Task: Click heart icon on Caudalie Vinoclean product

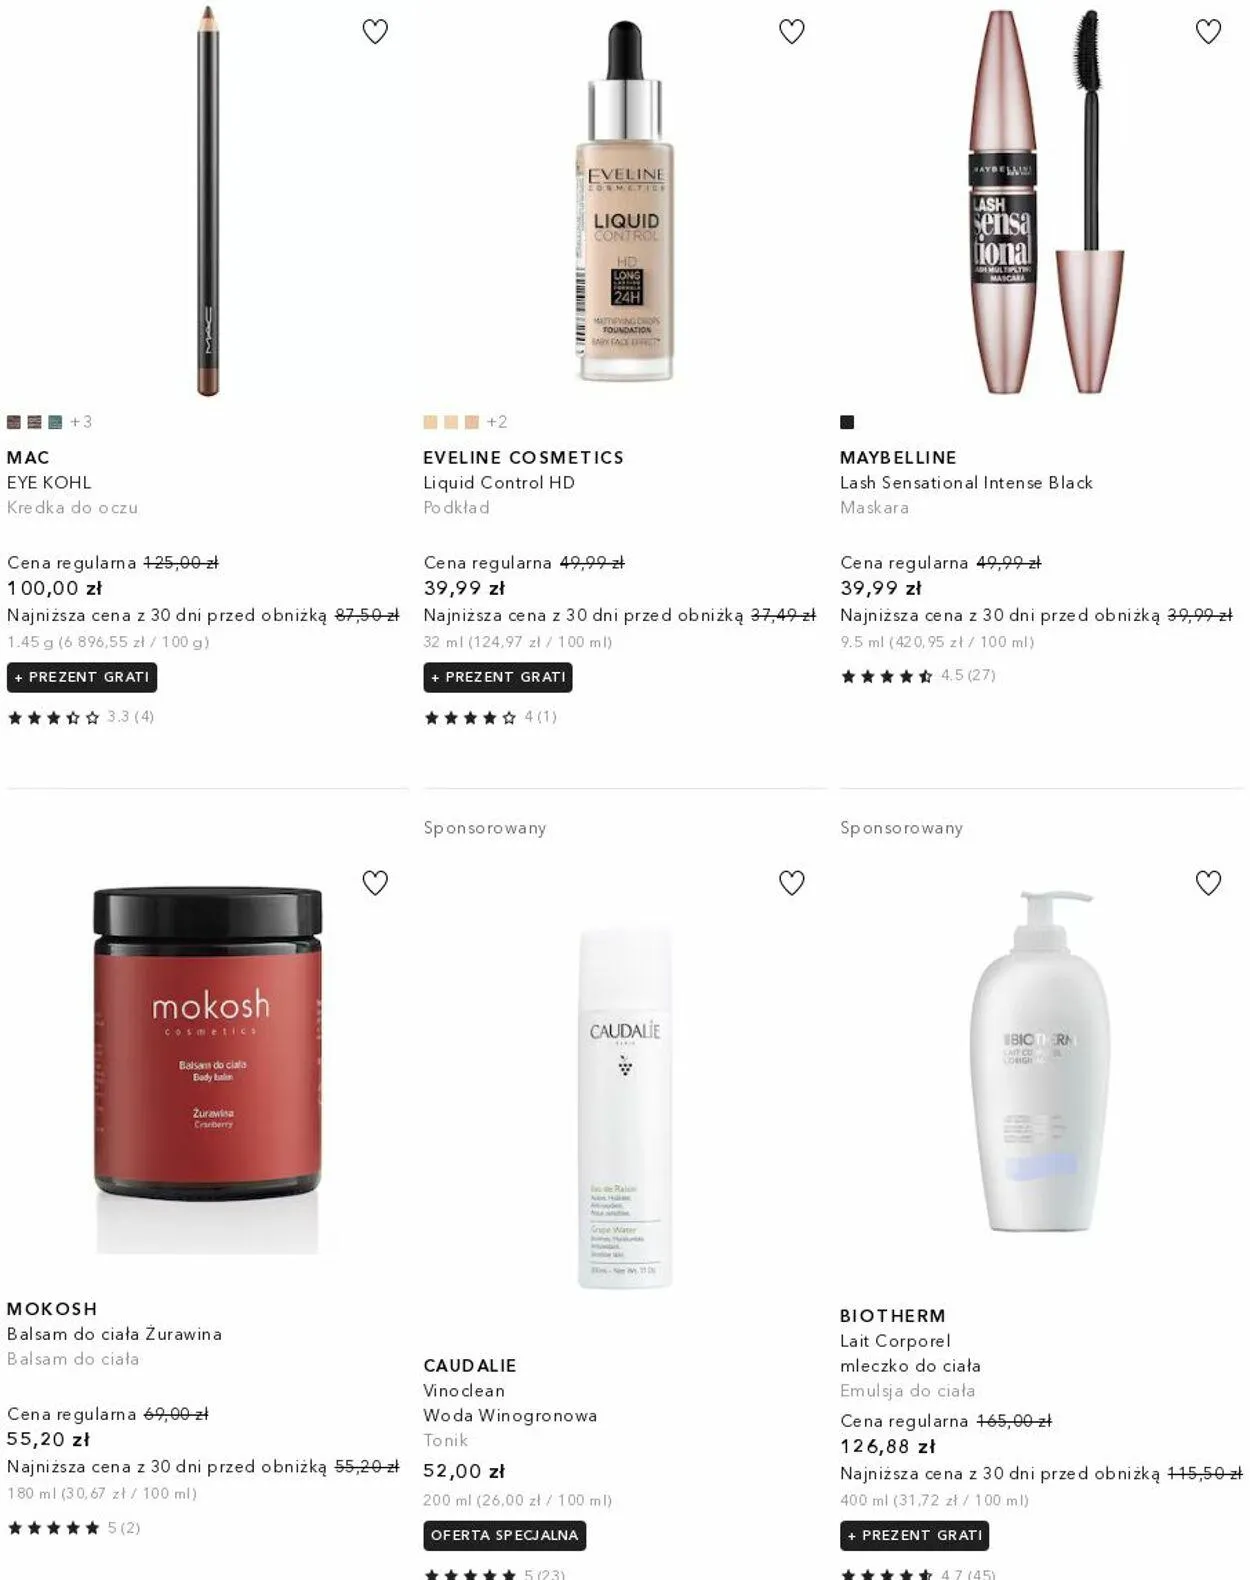Action: coord(792,883)
